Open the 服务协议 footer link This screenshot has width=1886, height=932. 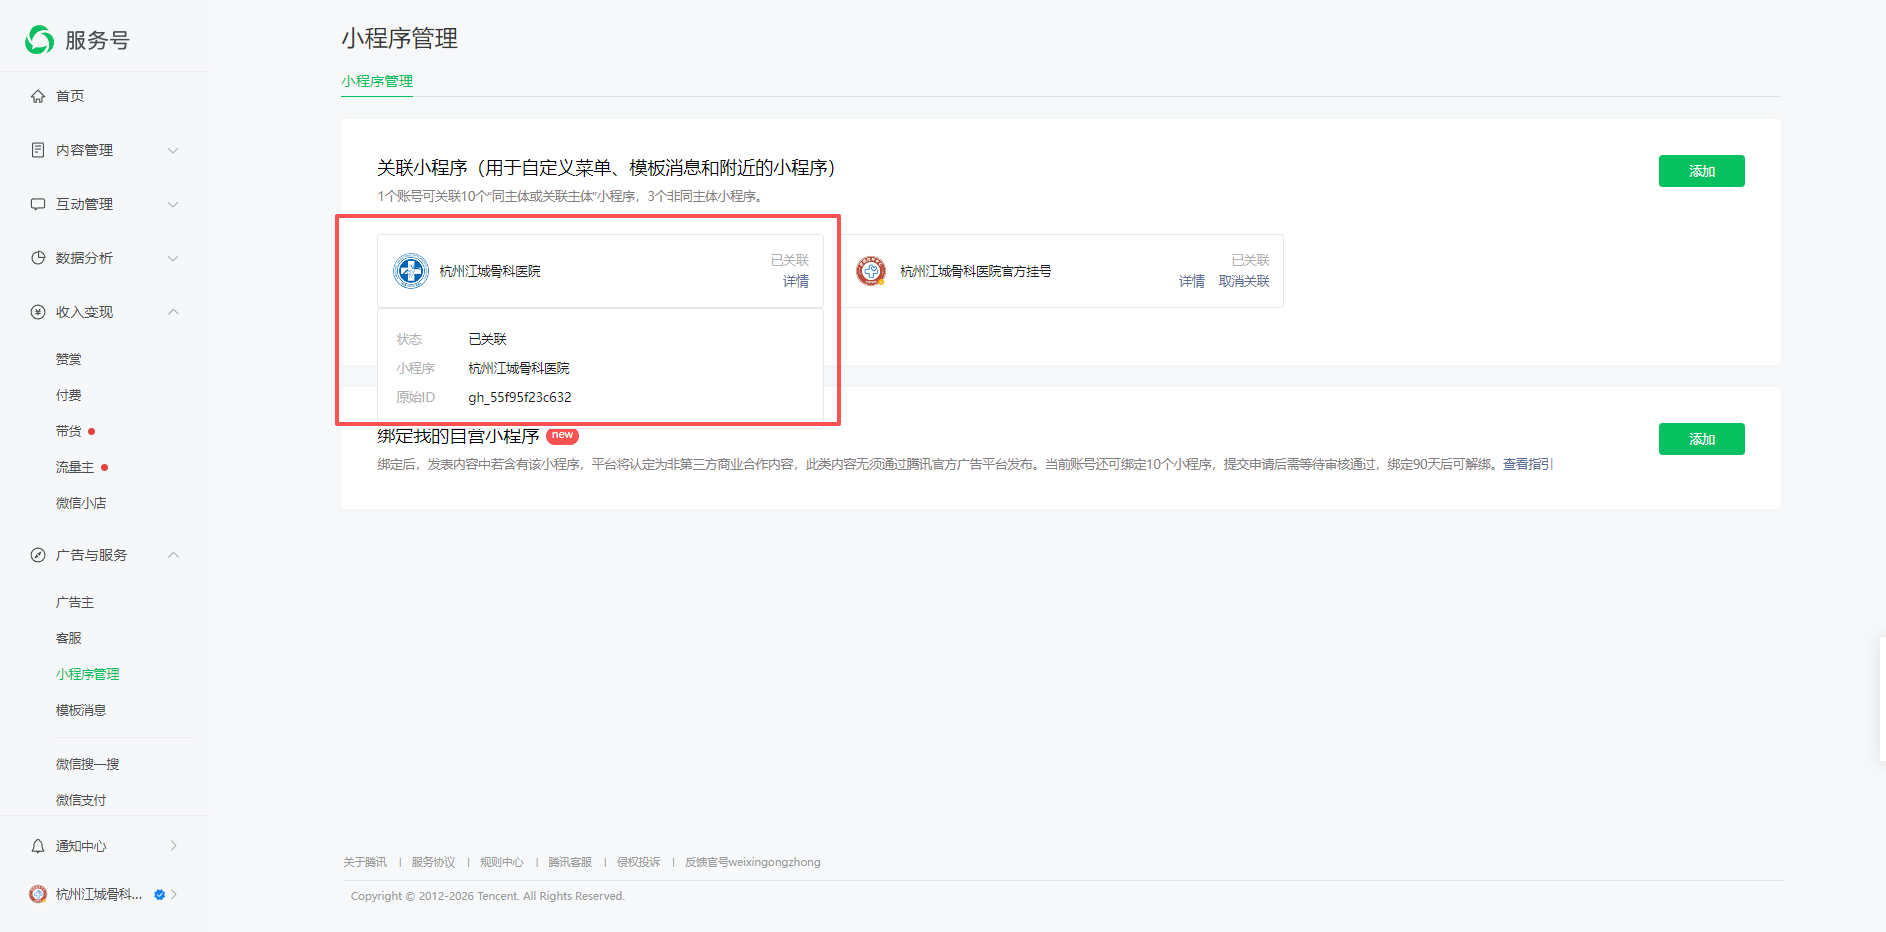pos(433,862)
